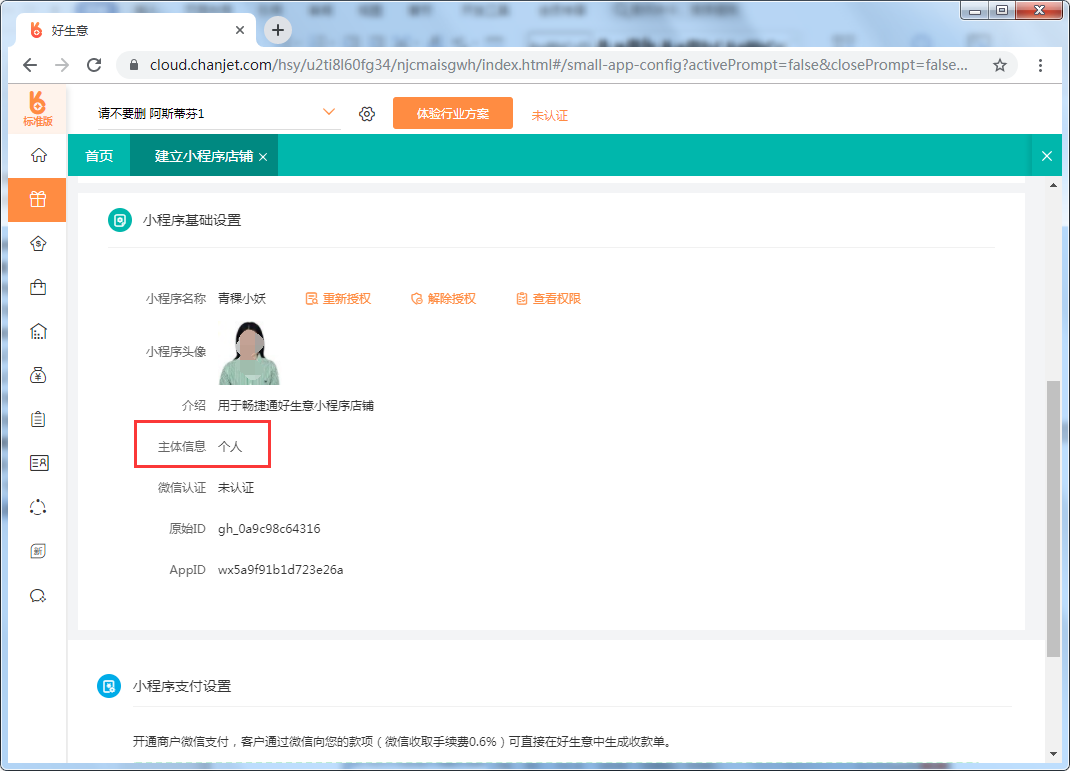
Task: Expand the company selector dropdown arrow
Action: tap(329, 112)
